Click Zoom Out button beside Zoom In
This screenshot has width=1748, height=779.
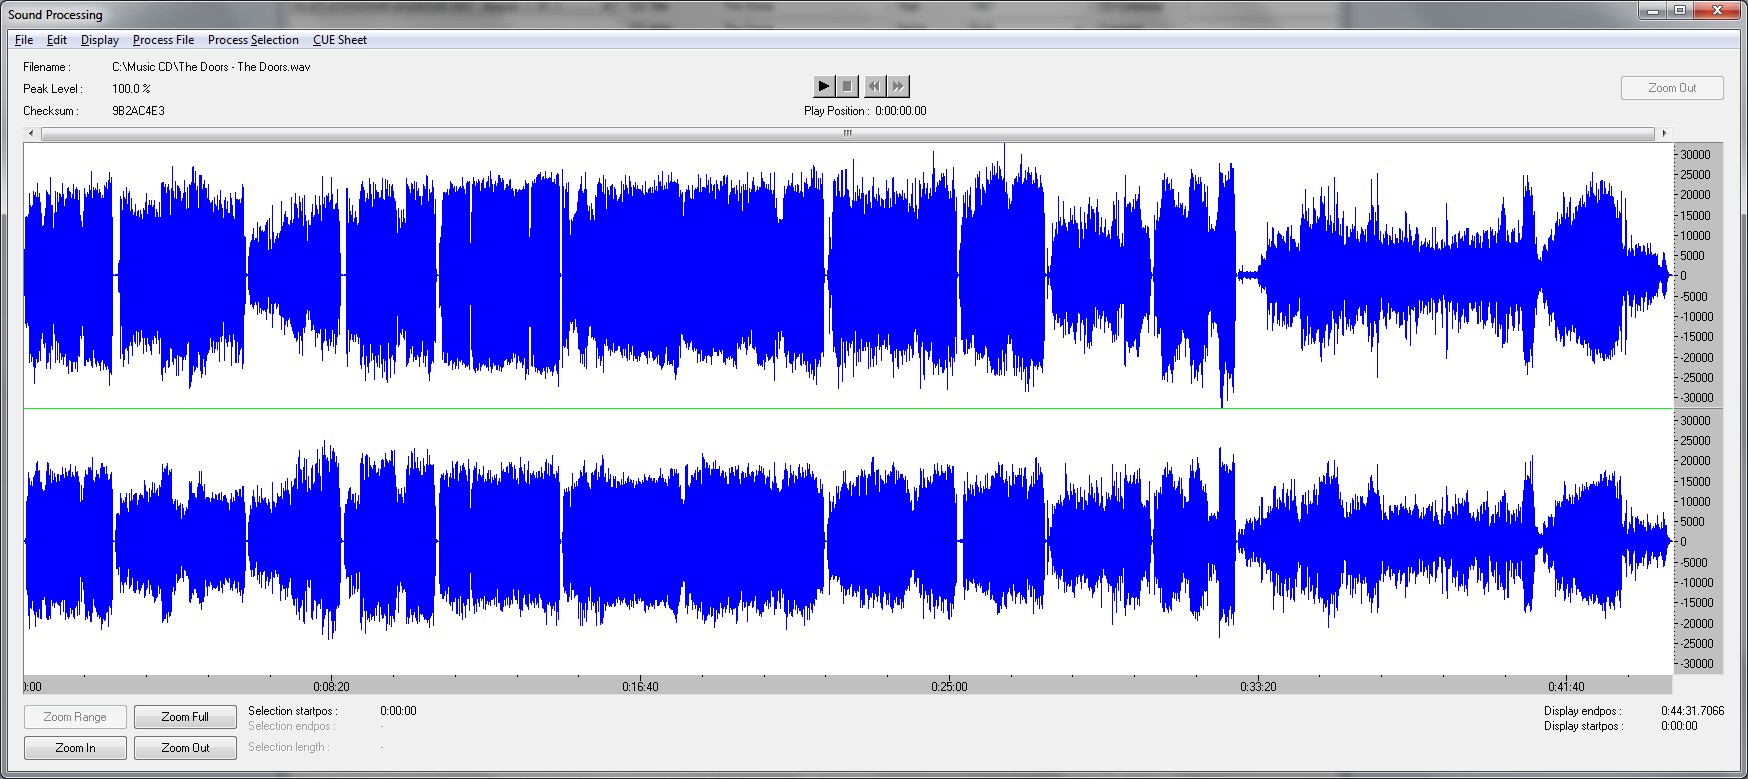coord(185,748)
